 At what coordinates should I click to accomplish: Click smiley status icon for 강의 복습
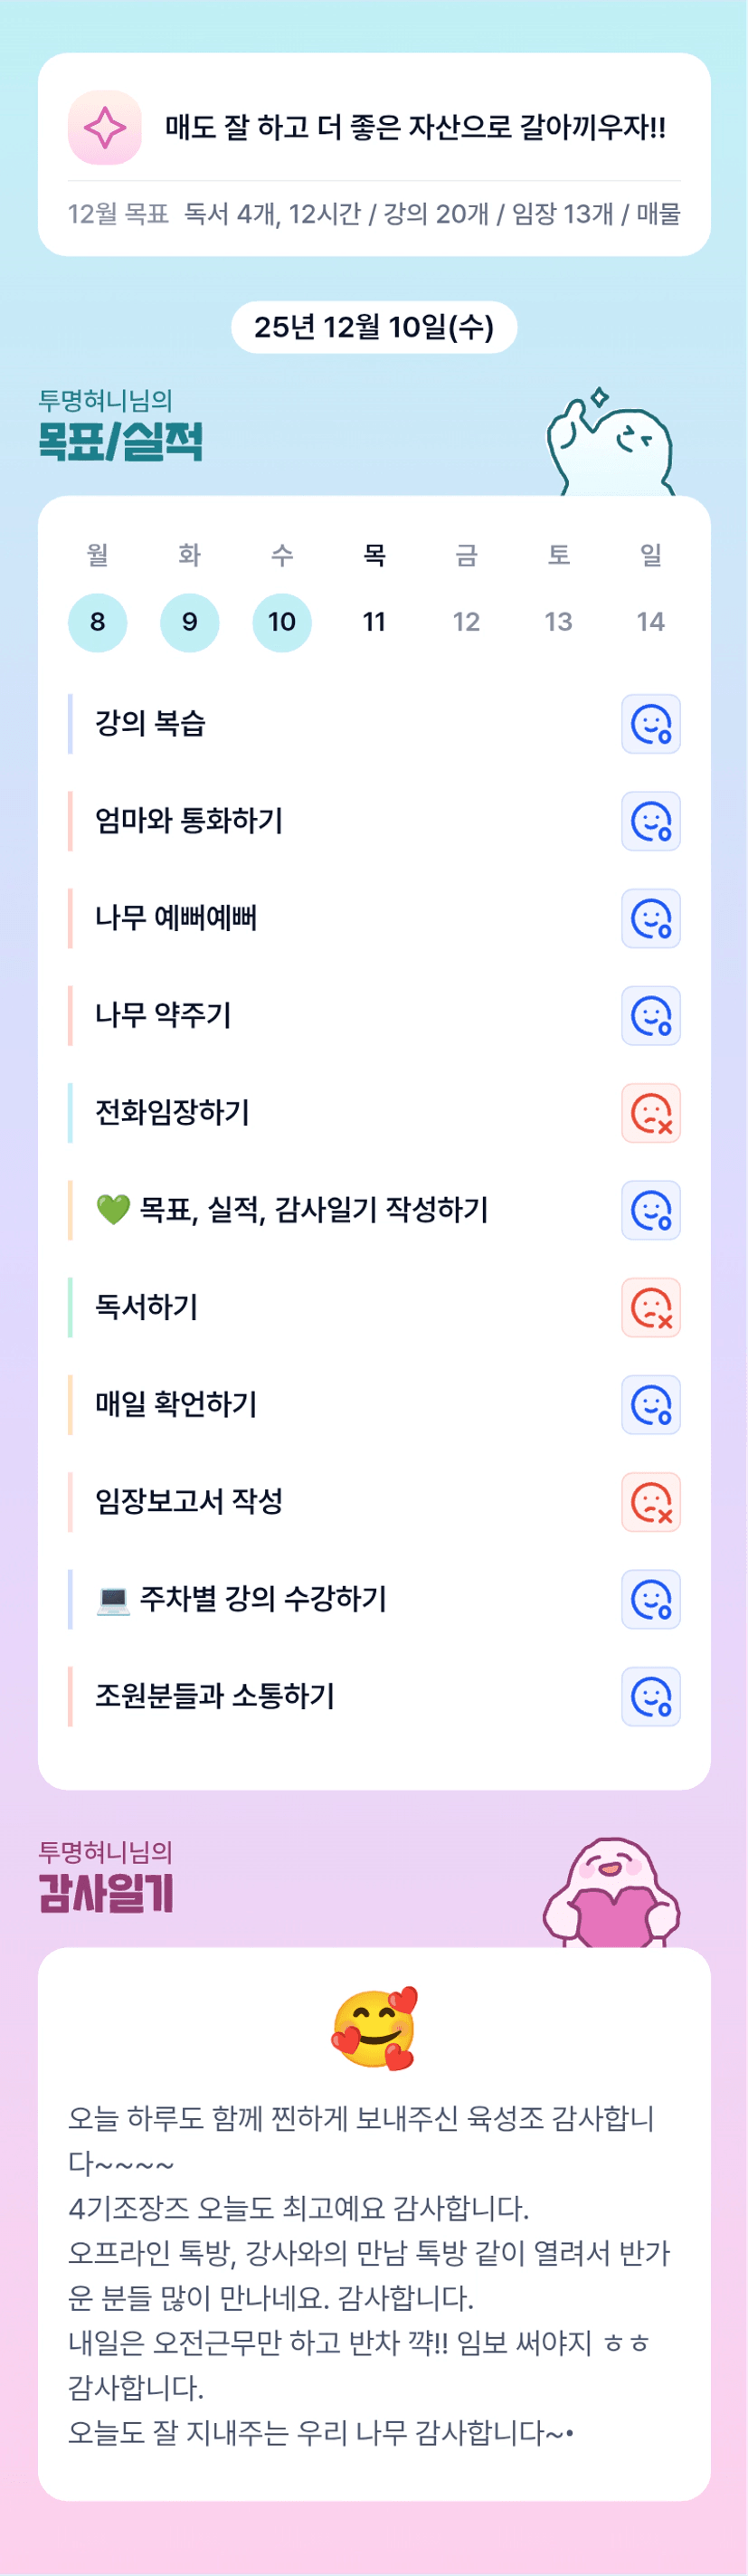[651, 724]
